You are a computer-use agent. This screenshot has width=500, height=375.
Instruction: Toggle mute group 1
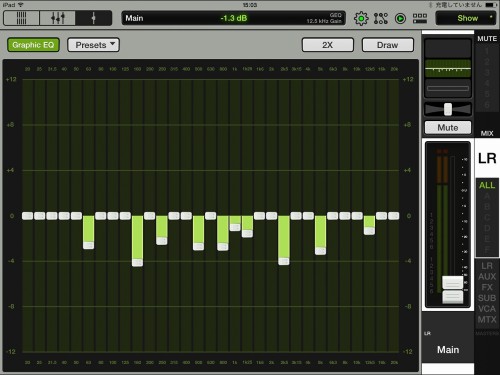[487, 51]
